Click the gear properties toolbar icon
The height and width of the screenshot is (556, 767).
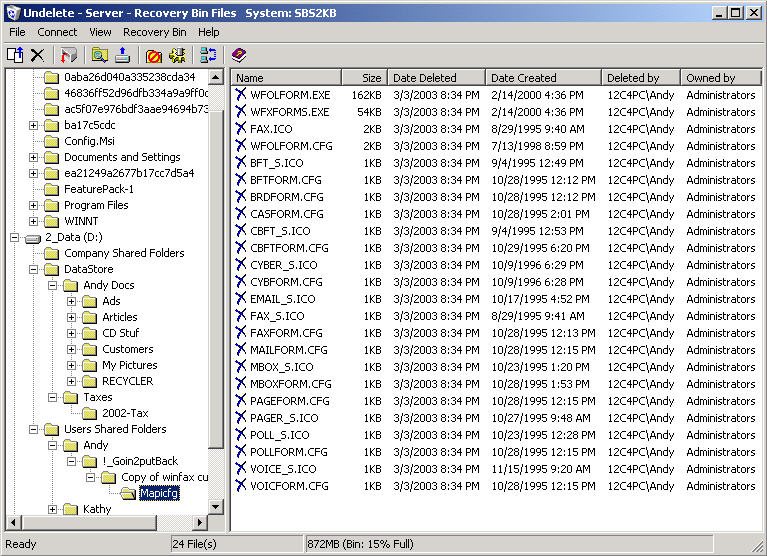pyautogui.click(x=177, y=55)
